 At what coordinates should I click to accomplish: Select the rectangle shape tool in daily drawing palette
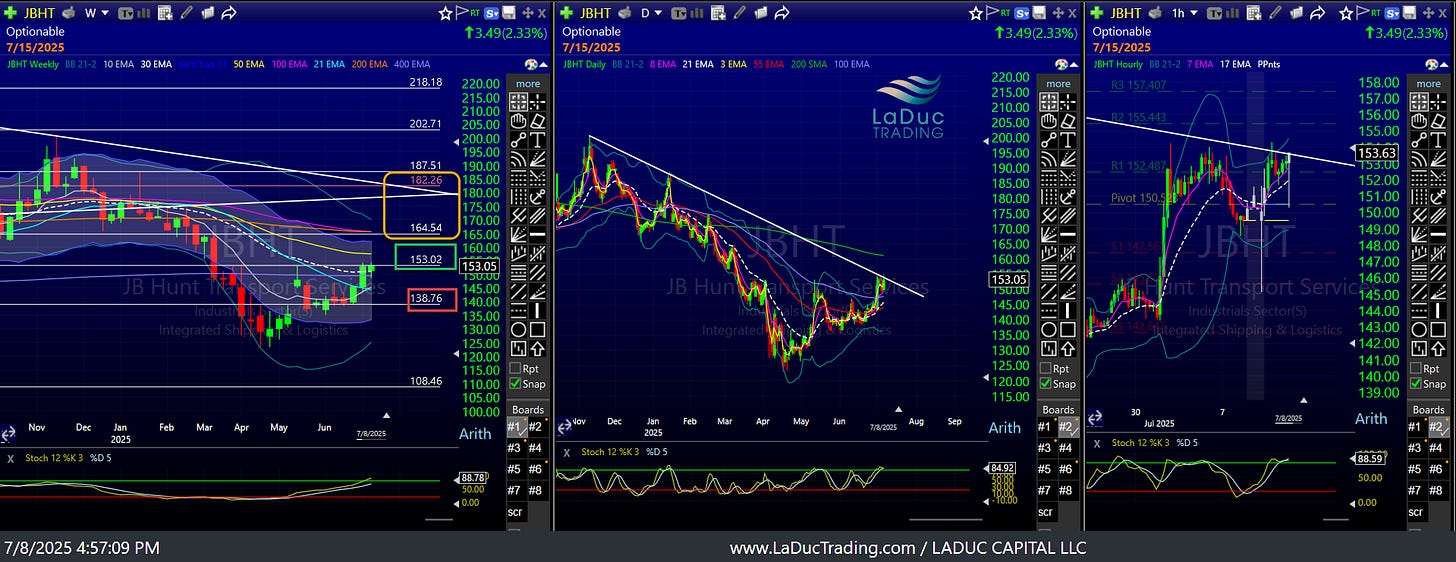1068,327
